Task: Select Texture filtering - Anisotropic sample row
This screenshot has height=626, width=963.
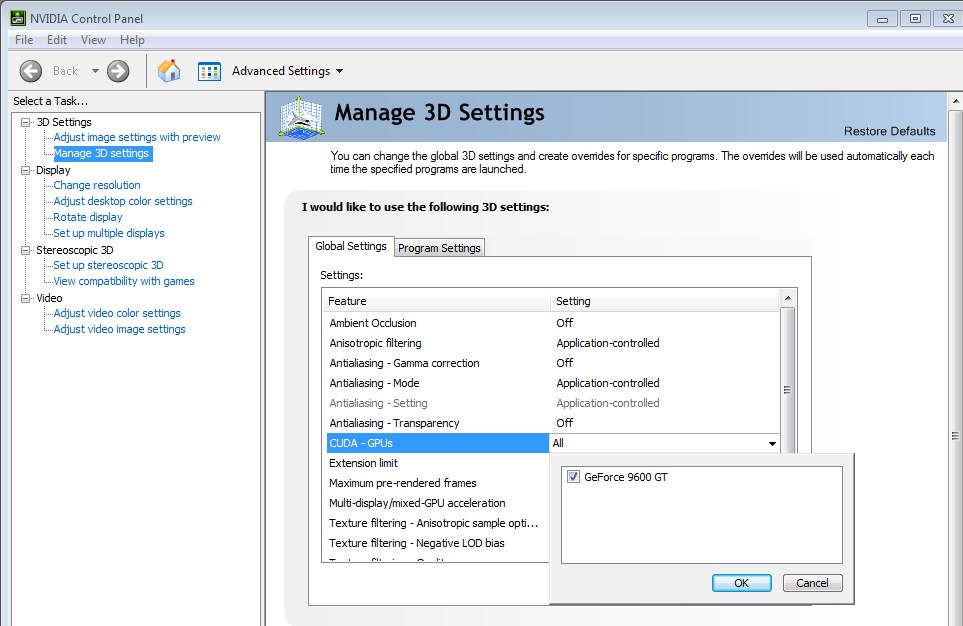Action: pos(436,523)
